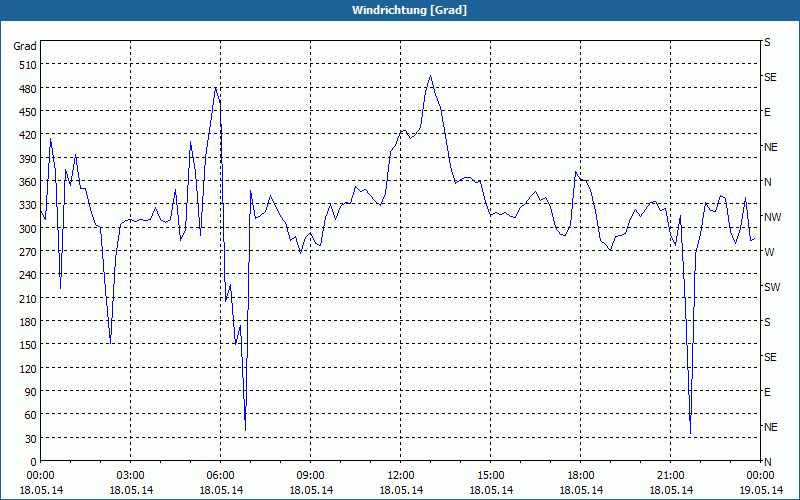Viewport: 800px width, 500px height.
Task: Click the 18.05.14 date under 09:00
Action: pos(311,490)
